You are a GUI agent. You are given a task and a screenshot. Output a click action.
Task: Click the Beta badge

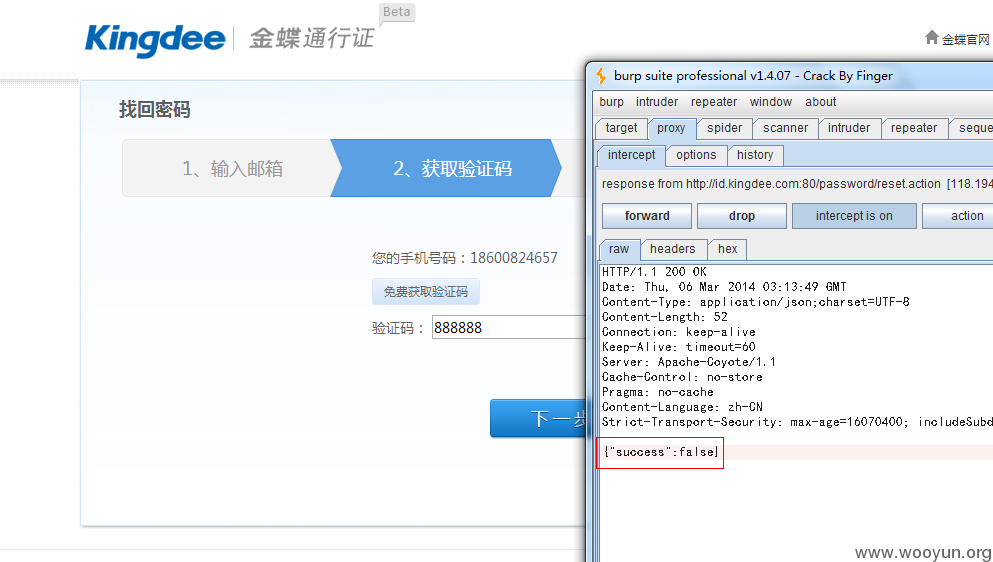click(x=397, y=12)
